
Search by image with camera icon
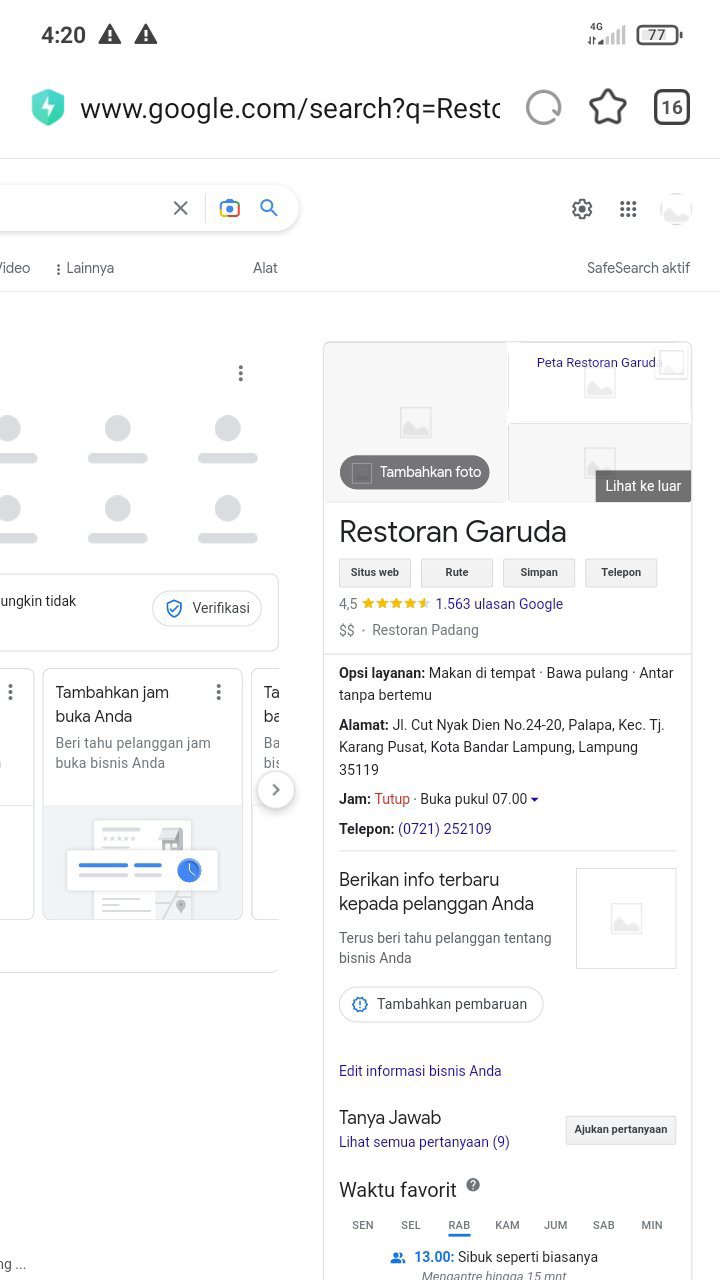230,208
